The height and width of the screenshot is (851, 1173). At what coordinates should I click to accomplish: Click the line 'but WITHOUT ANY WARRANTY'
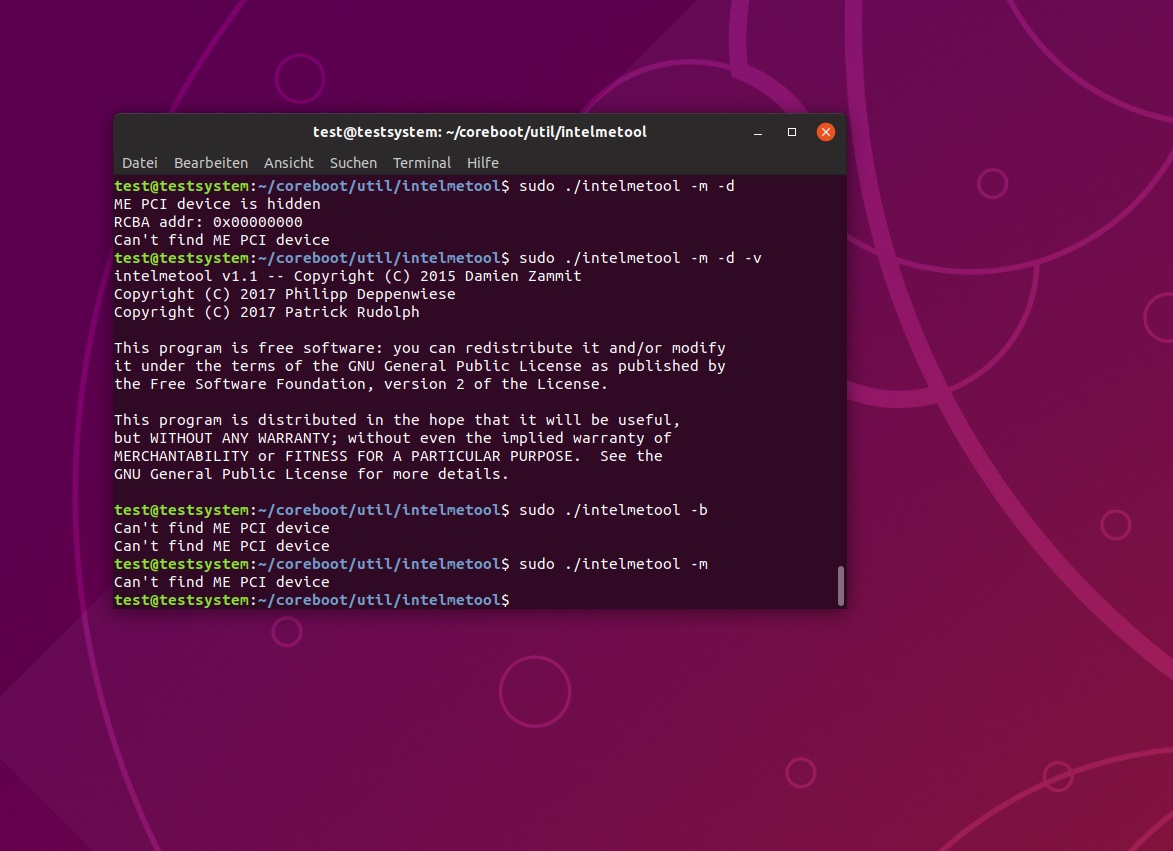[393, 437]
